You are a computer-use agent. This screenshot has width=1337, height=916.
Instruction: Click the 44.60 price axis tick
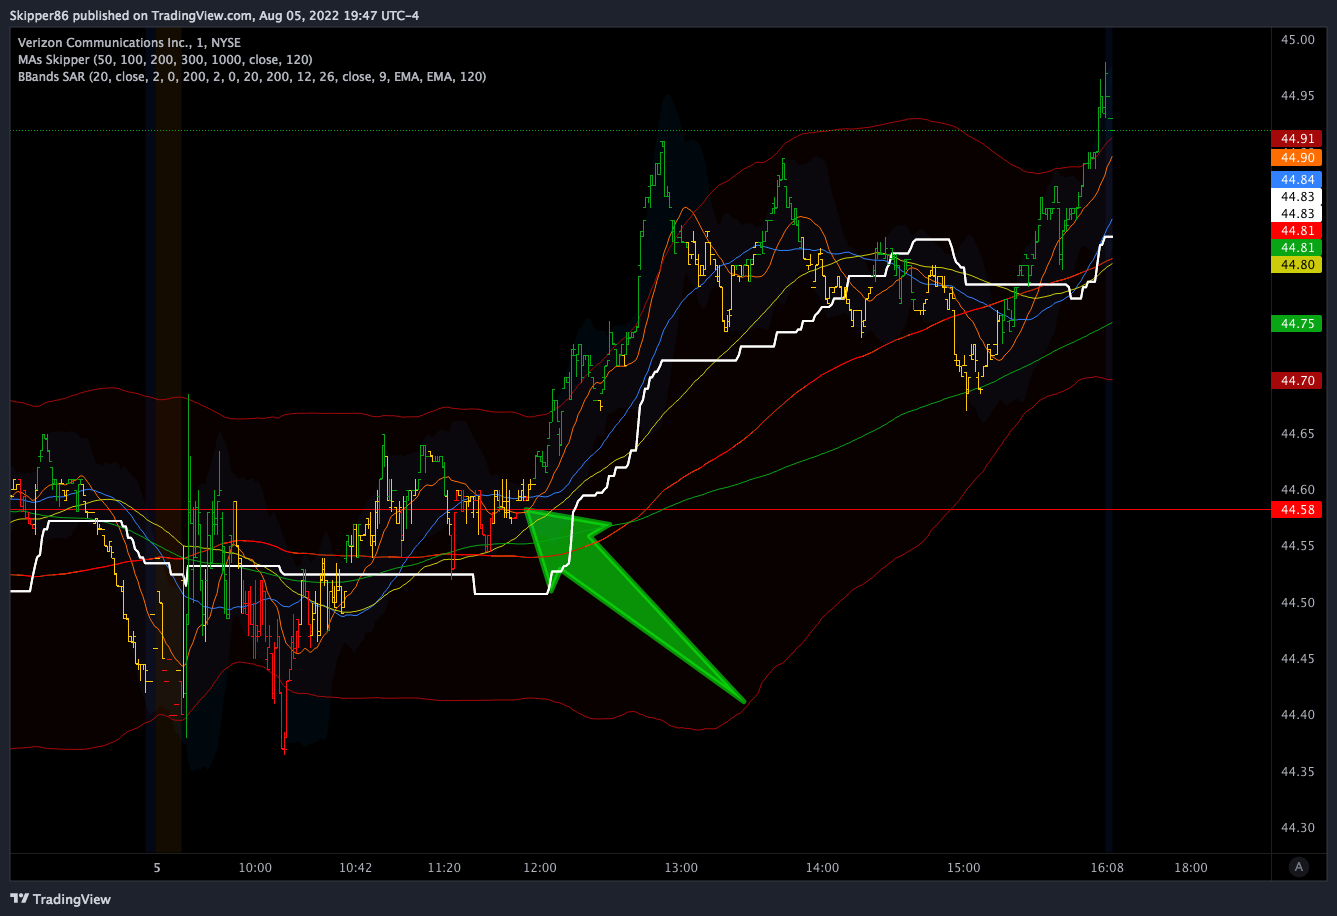click(1299, 489)
